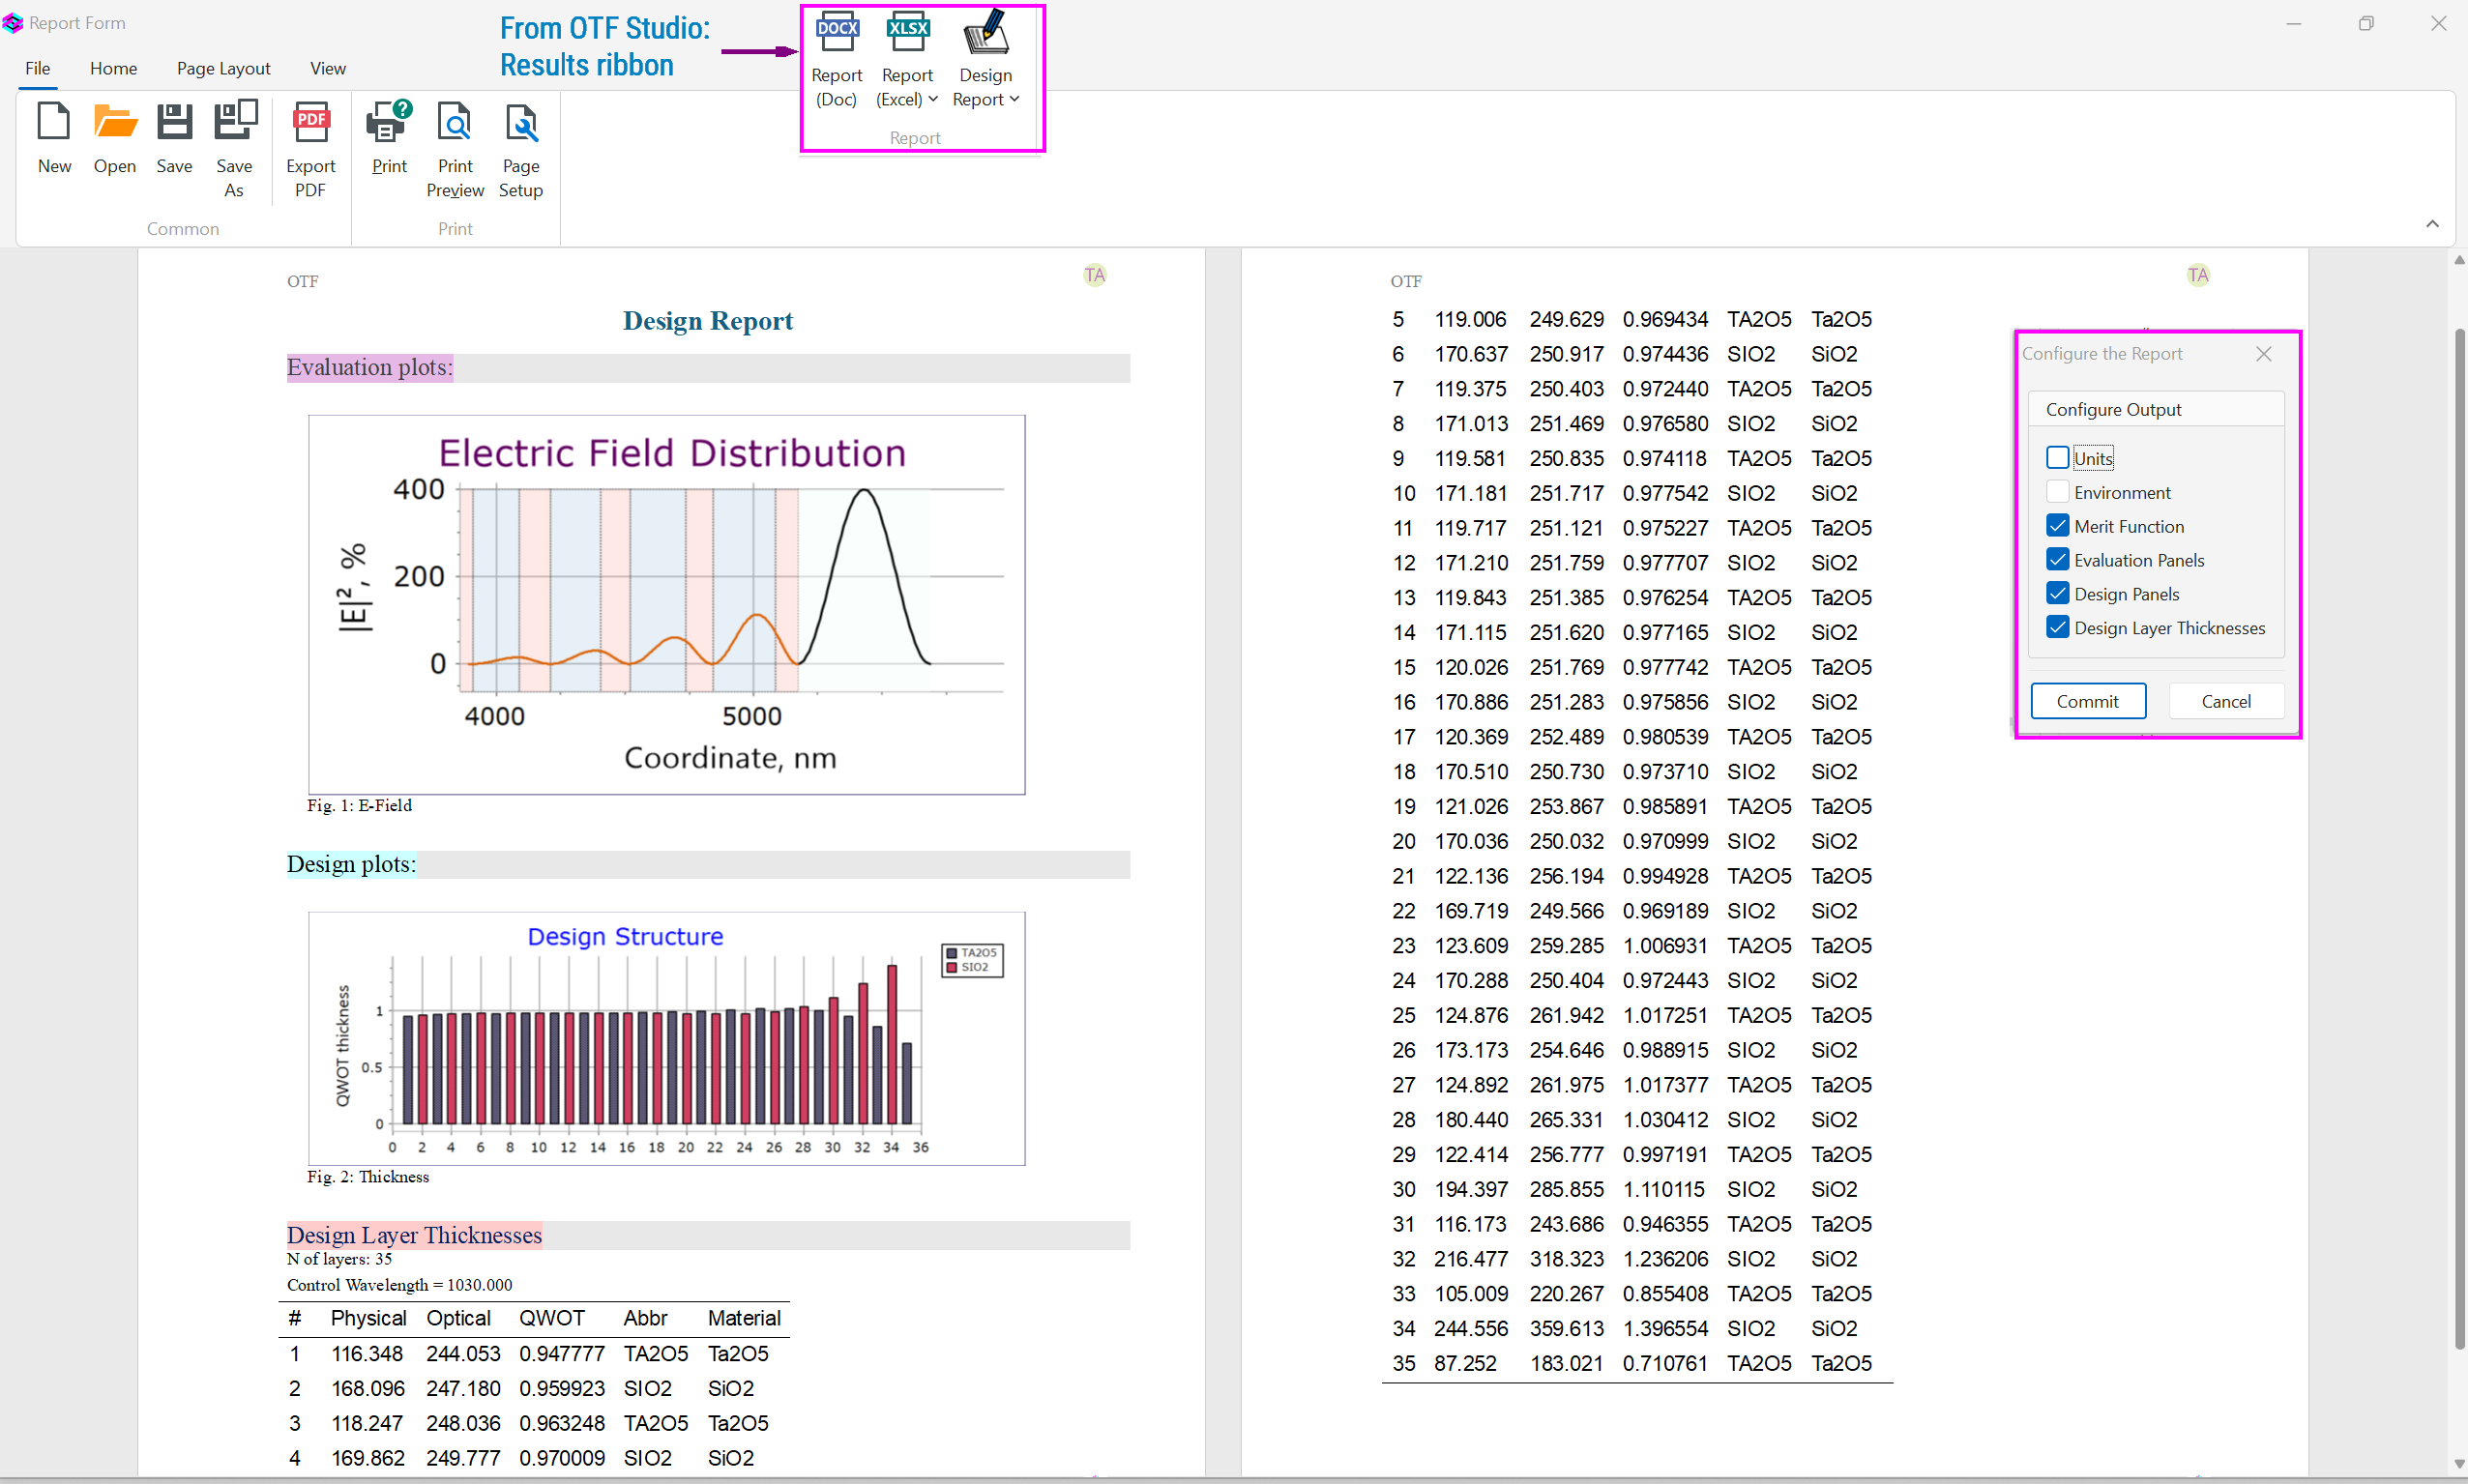Click the Electric Field Distribution plot
This screenshot has width=2469, height=1484.
coord(667,605)
